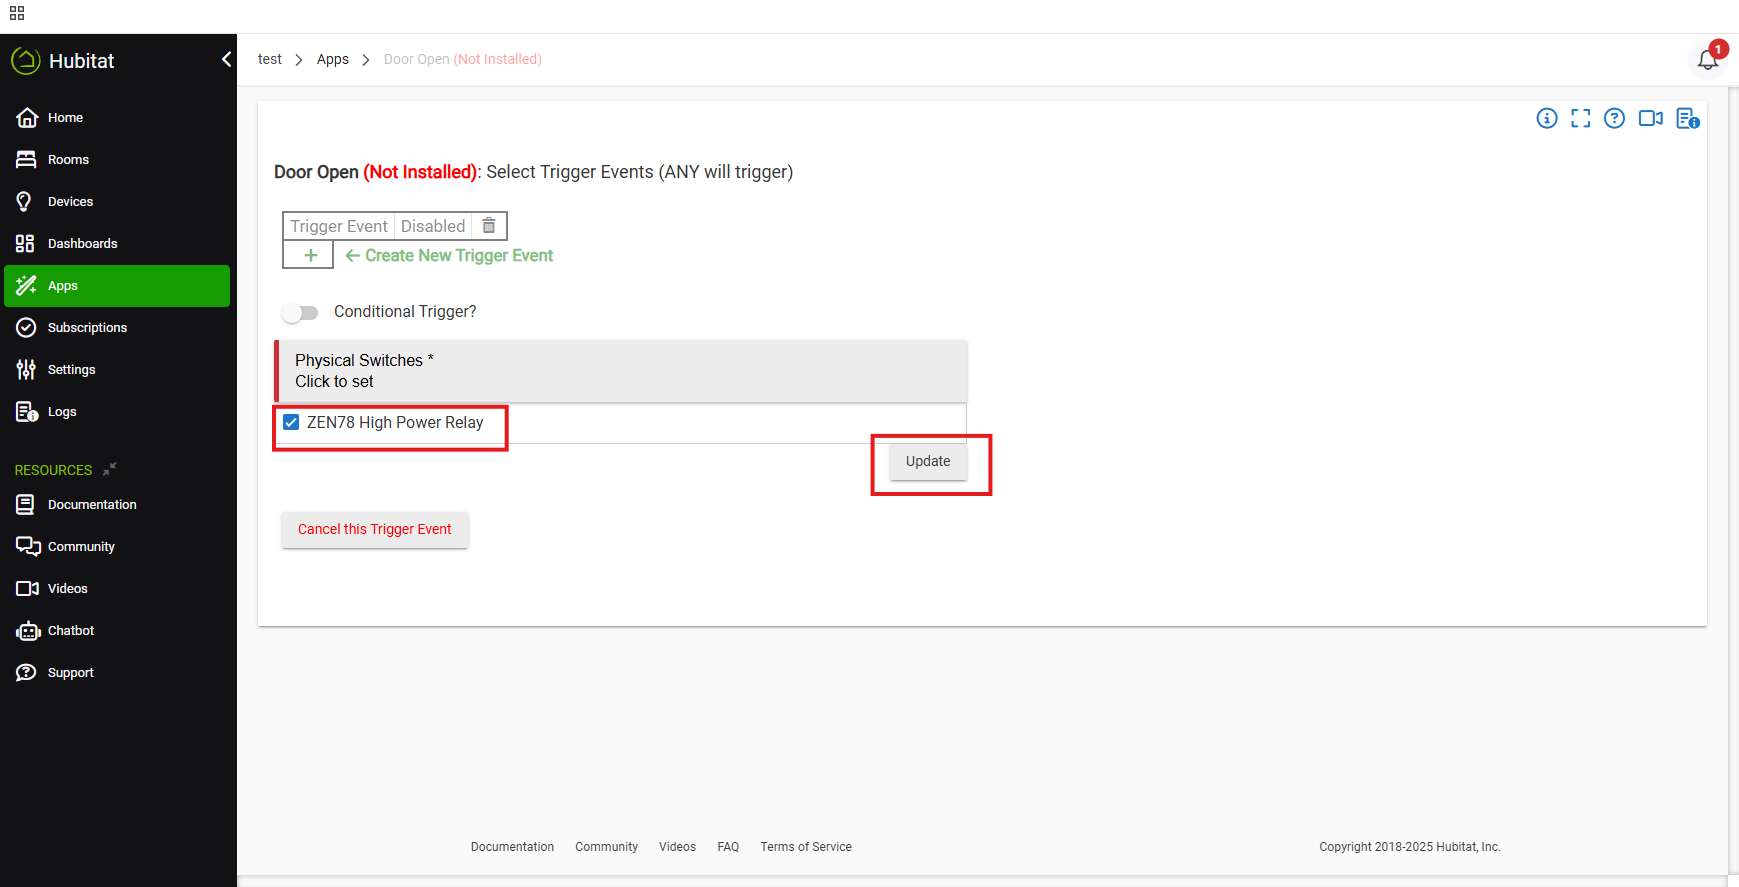Collapse the sidebar with the chevron
This screenshot has height=887, width=1739.
226,60
